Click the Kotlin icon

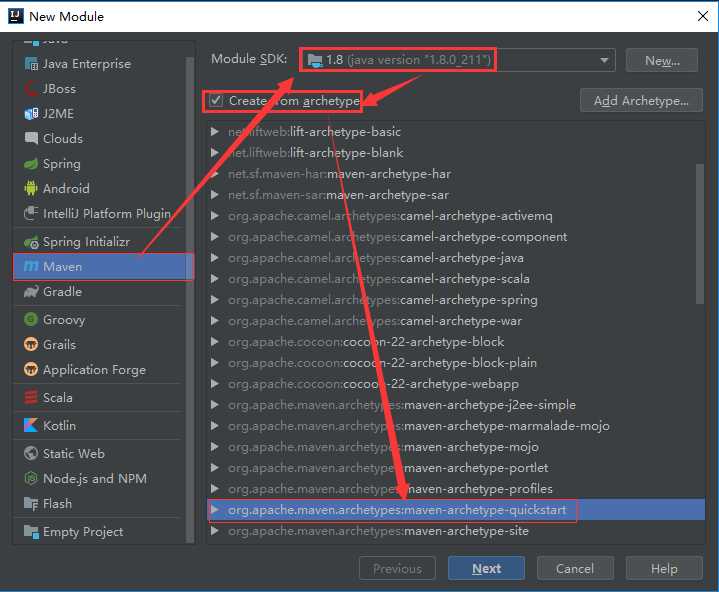[31, 425]
